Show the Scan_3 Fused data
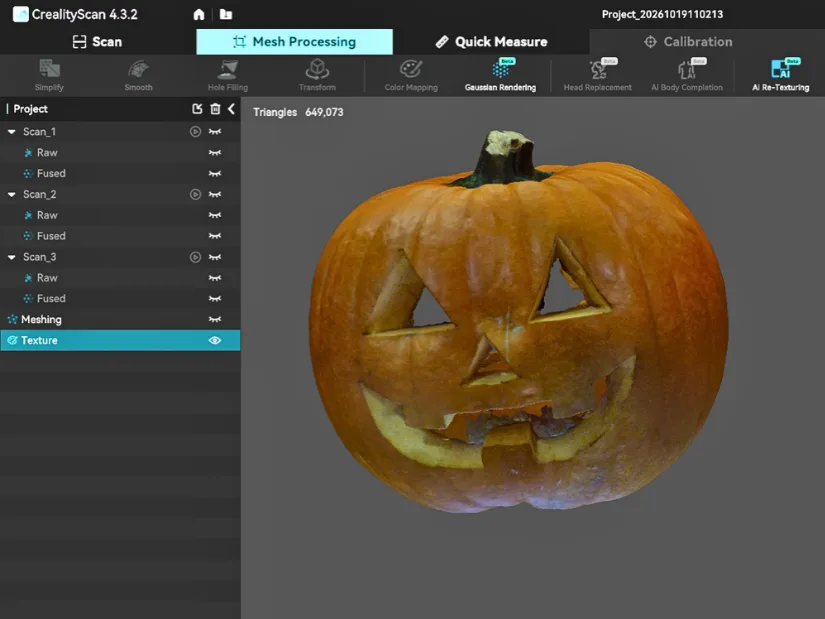825x619 pixels. [215, 298]
